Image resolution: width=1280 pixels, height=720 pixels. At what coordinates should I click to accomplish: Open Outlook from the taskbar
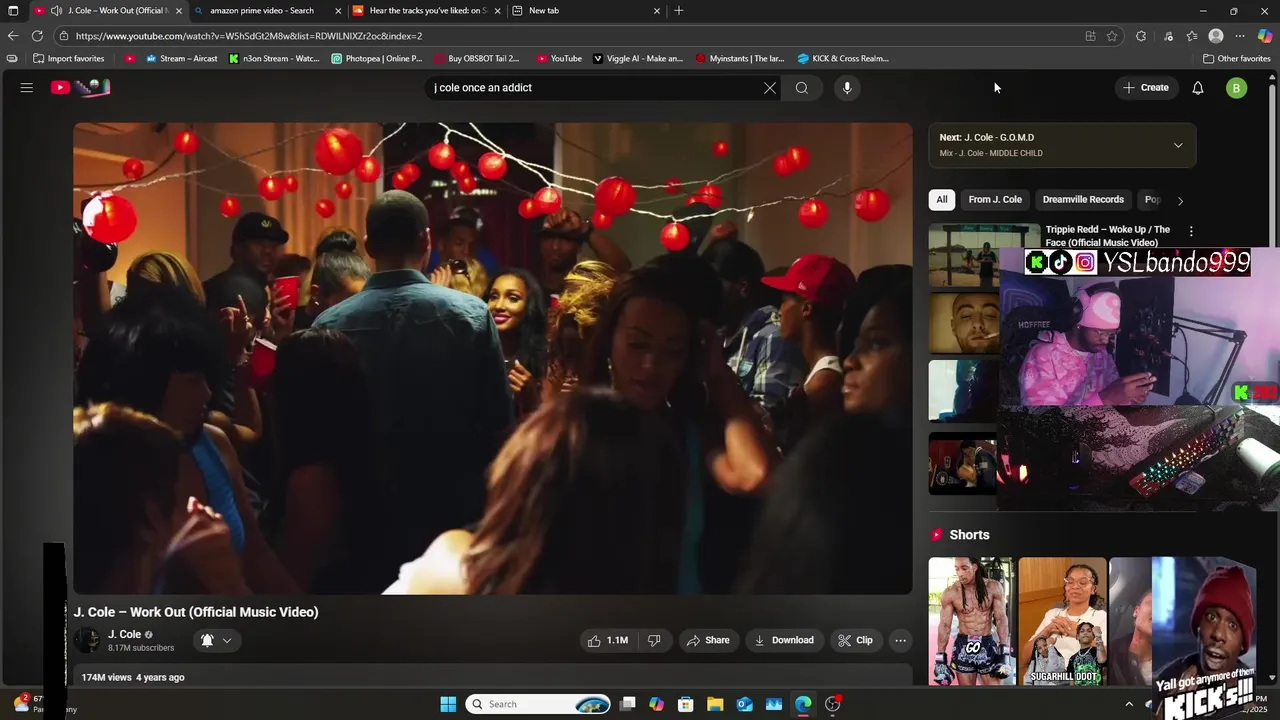(x=745, y=704)
